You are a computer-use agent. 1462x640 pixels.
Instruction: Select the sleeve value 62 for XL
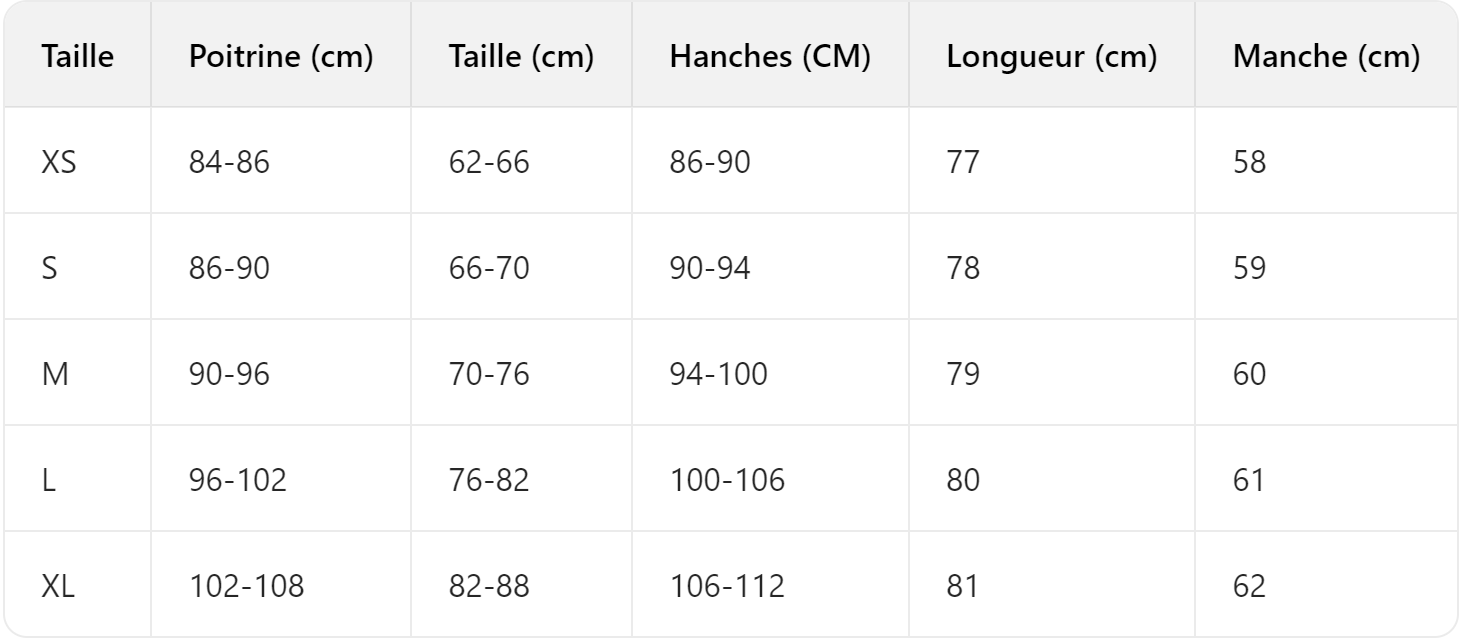point(1250,587)
